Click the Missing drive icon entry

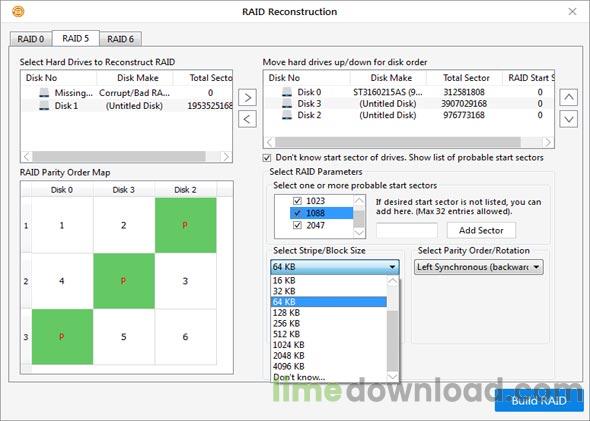coord(44,93)
